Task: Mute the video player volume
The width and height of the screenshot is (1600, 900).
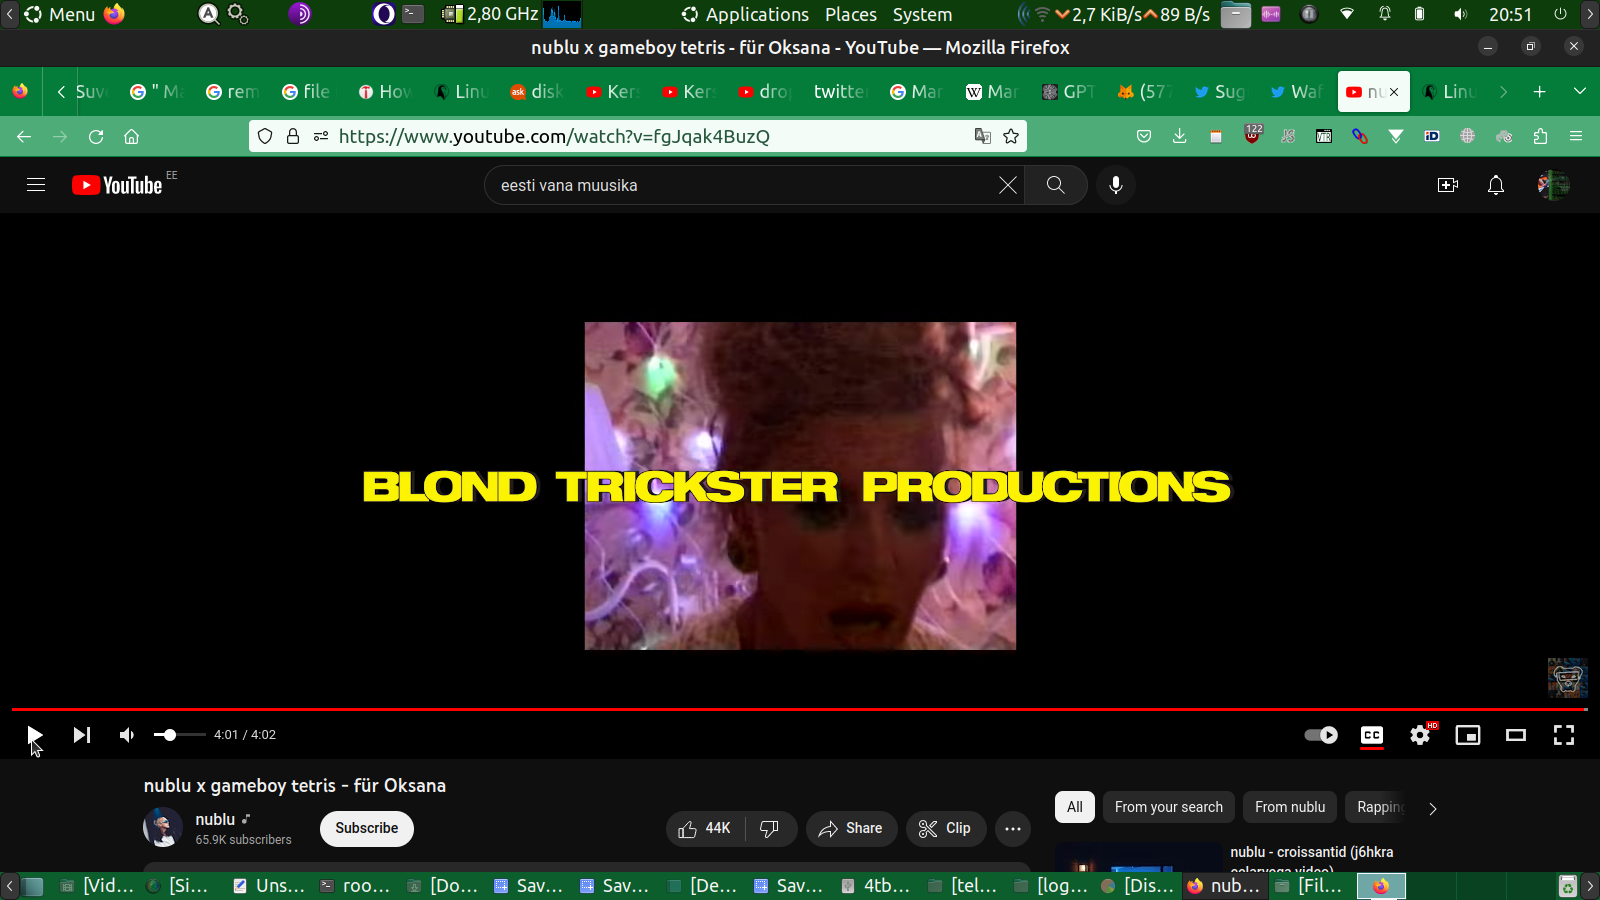Action: pos(127,735)
